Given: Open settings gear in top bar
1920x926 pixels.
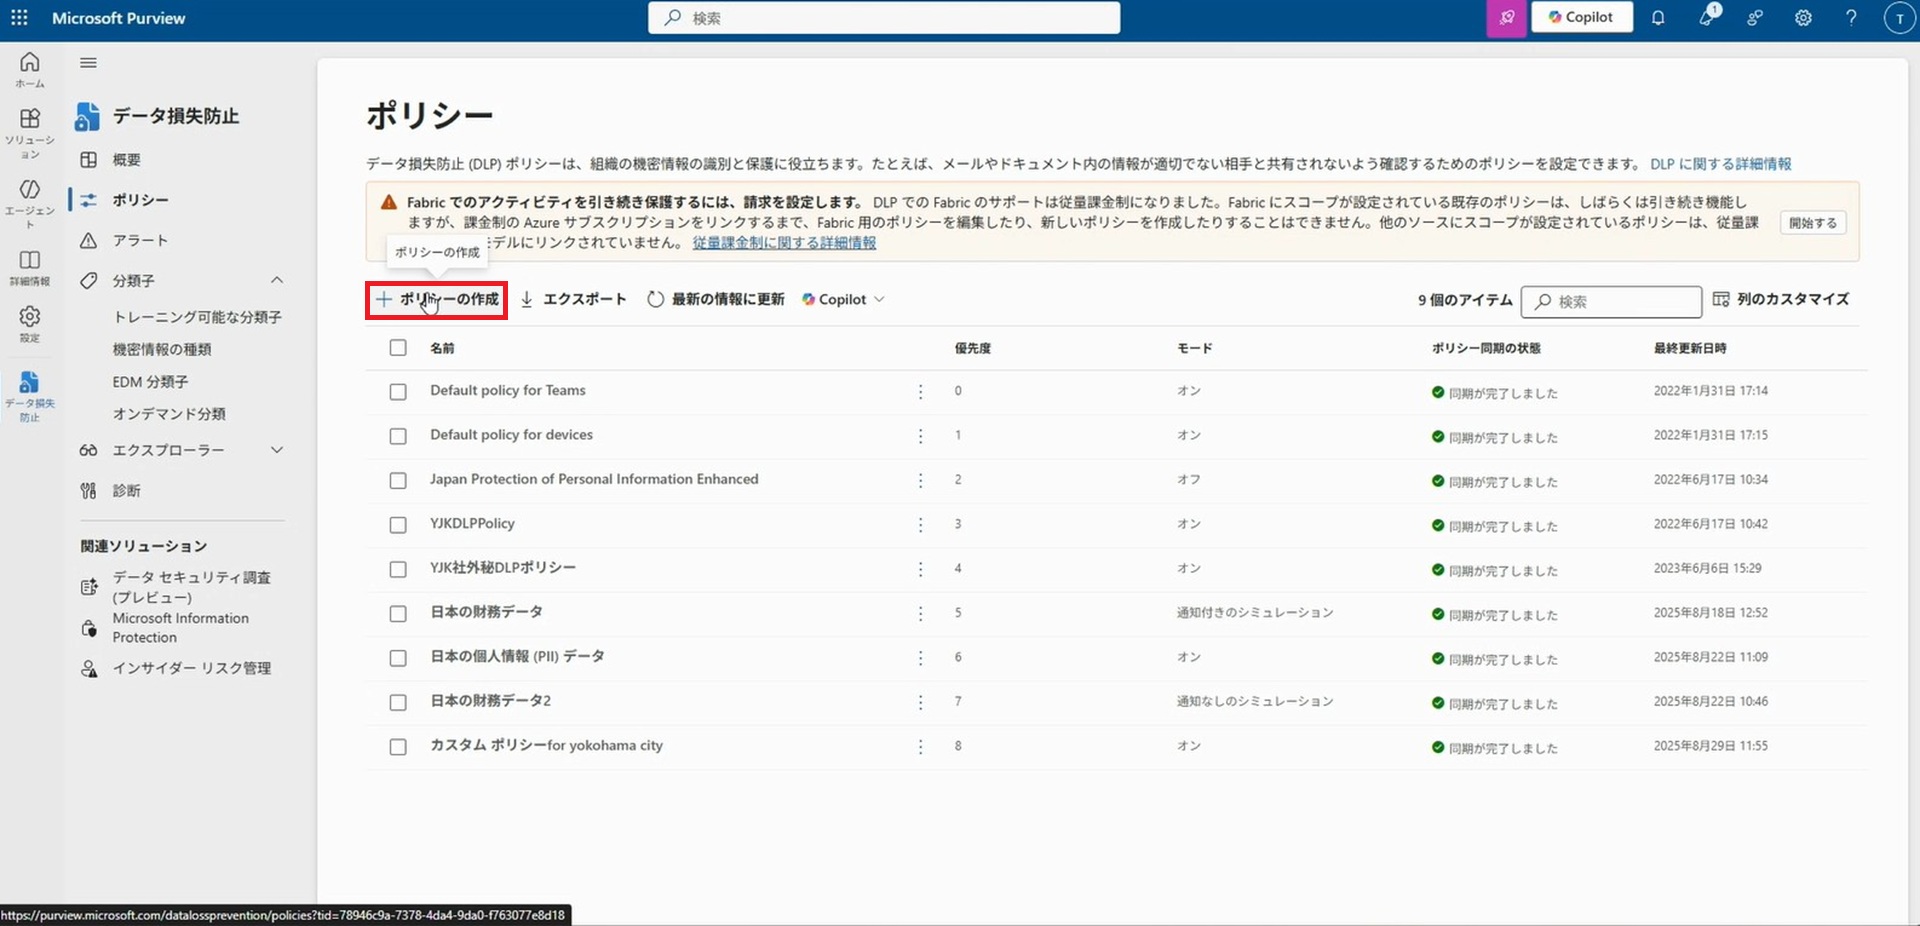Looking at the screenshot, I should [x=1803, y=18].
